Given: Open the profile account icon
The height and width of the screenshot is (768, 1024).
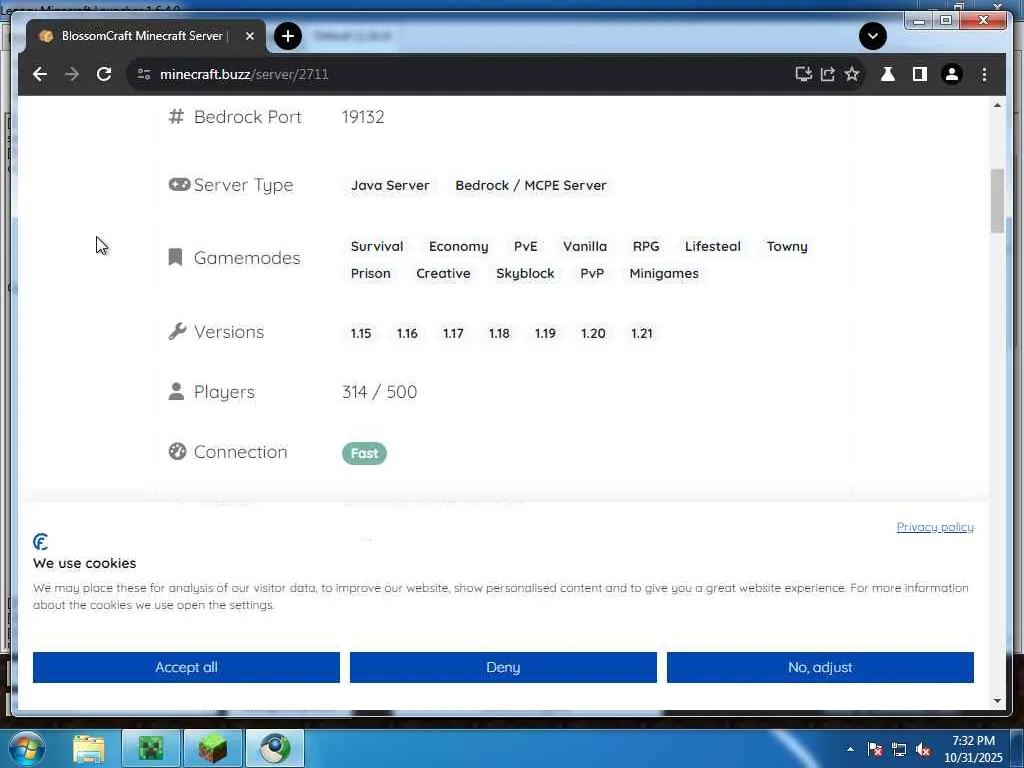Looking at the screenshot, I should pyautogui.click(x=952, y=74).
